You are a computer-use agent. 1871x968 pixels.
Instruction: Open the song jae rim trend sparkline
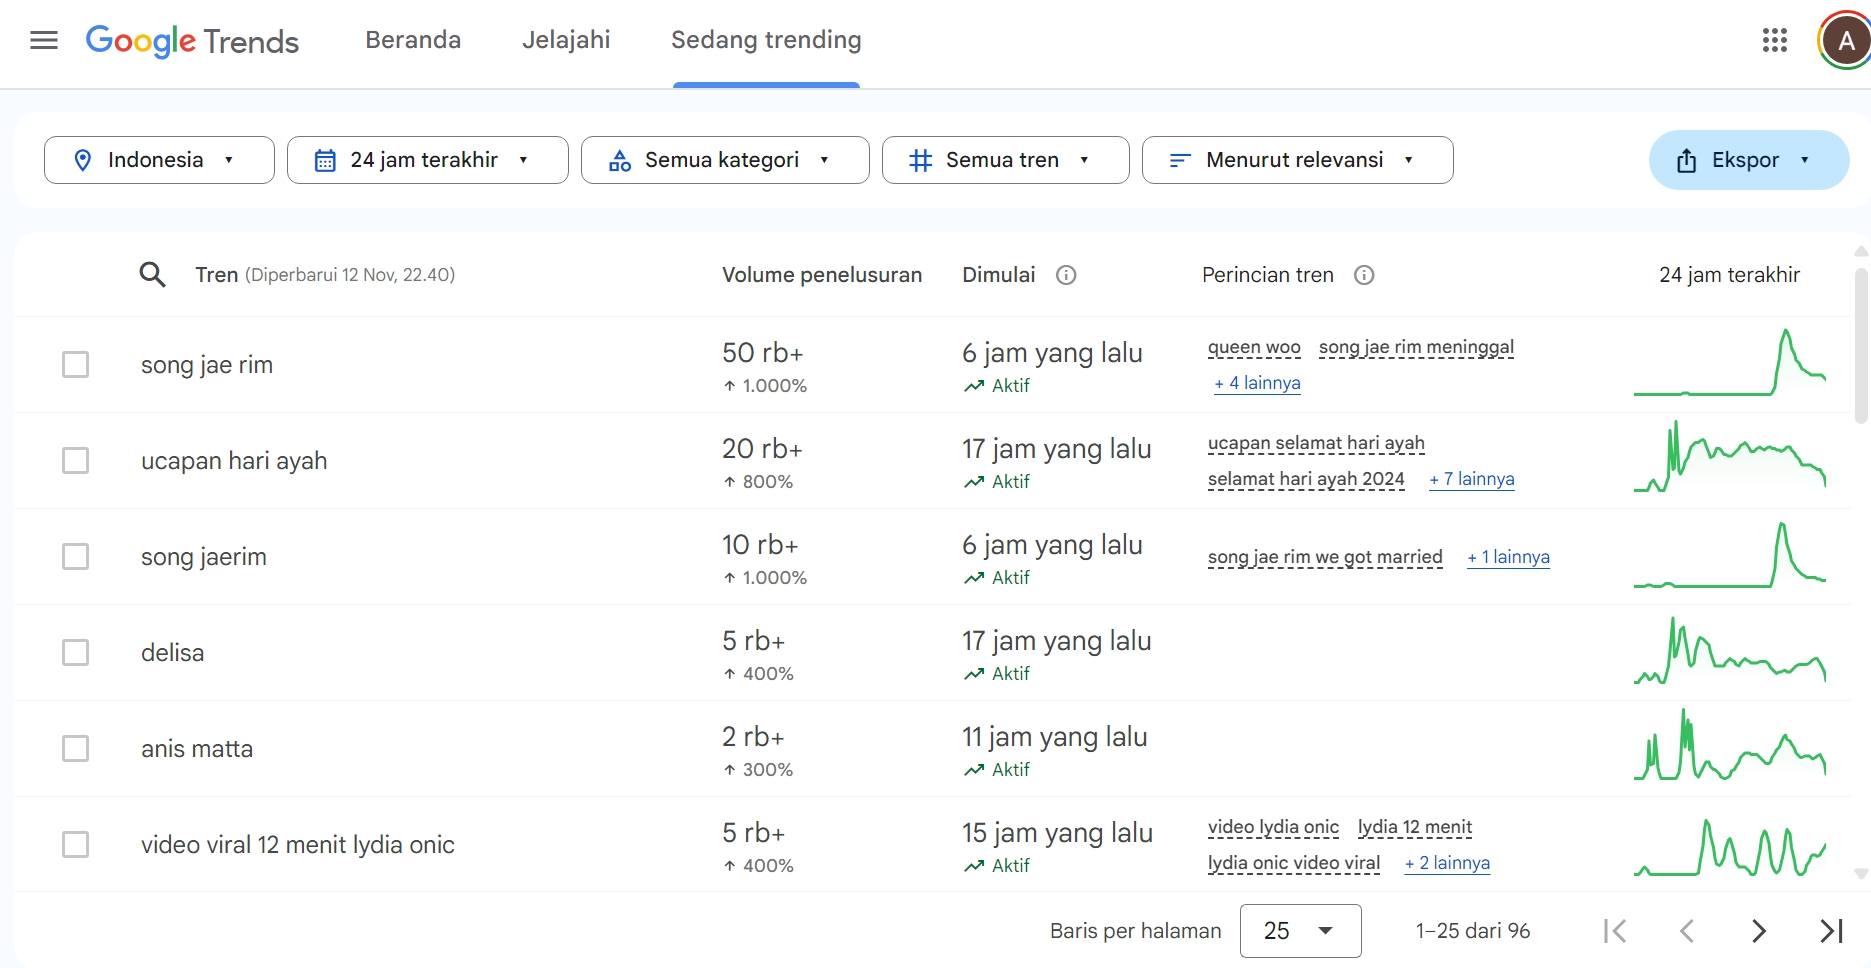click(1730, 363)
